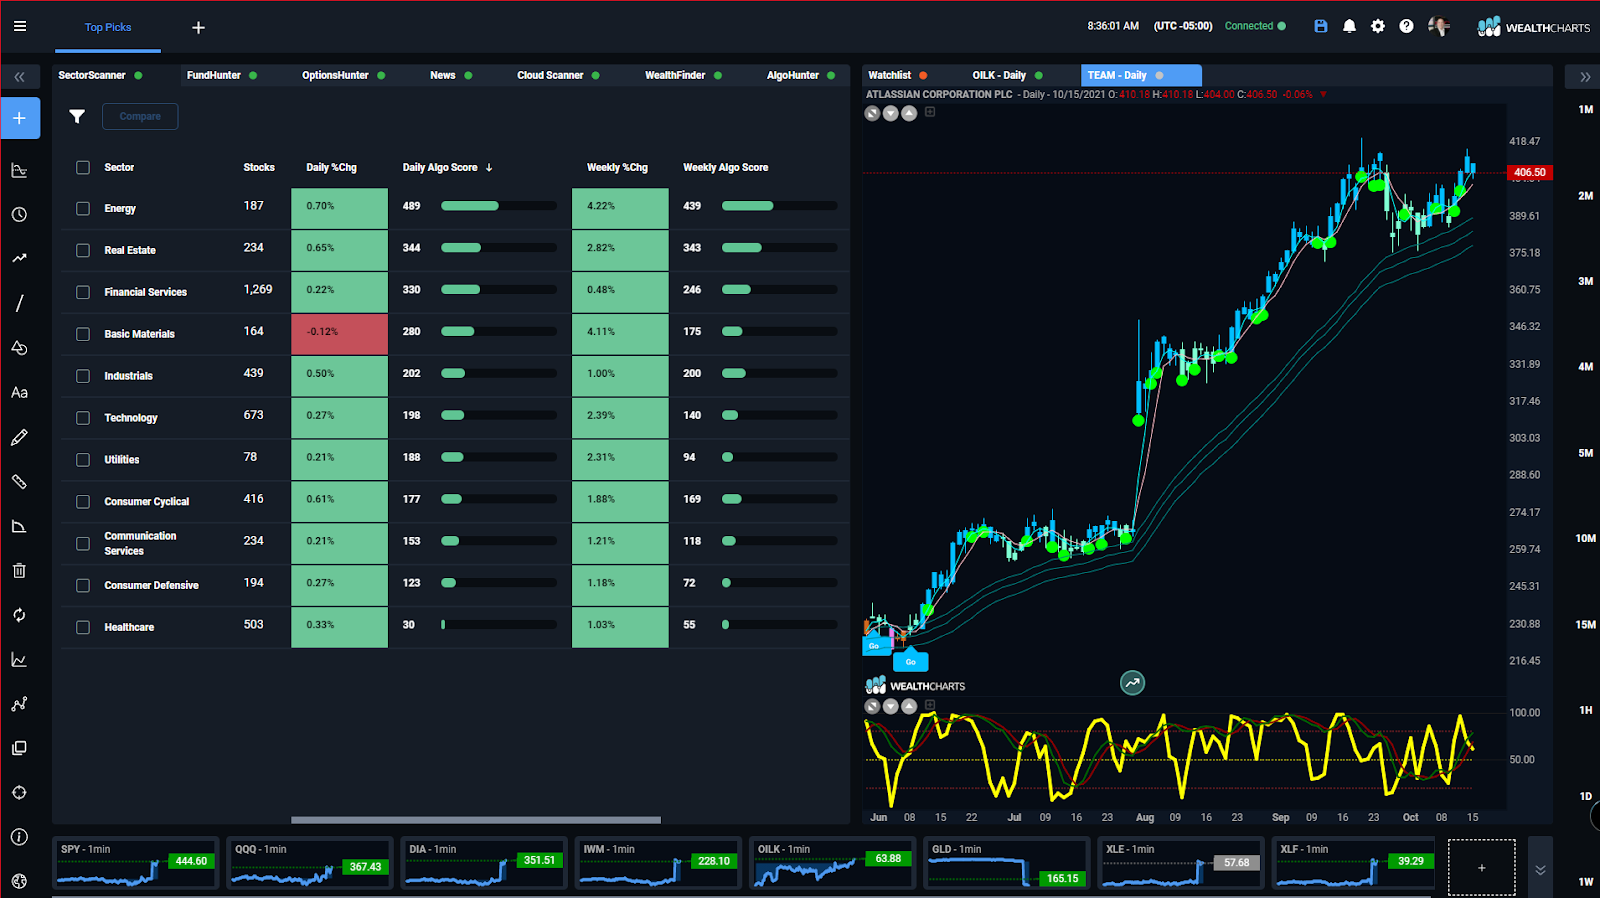Click the connected-nodes path icon in sidebar

19,704
